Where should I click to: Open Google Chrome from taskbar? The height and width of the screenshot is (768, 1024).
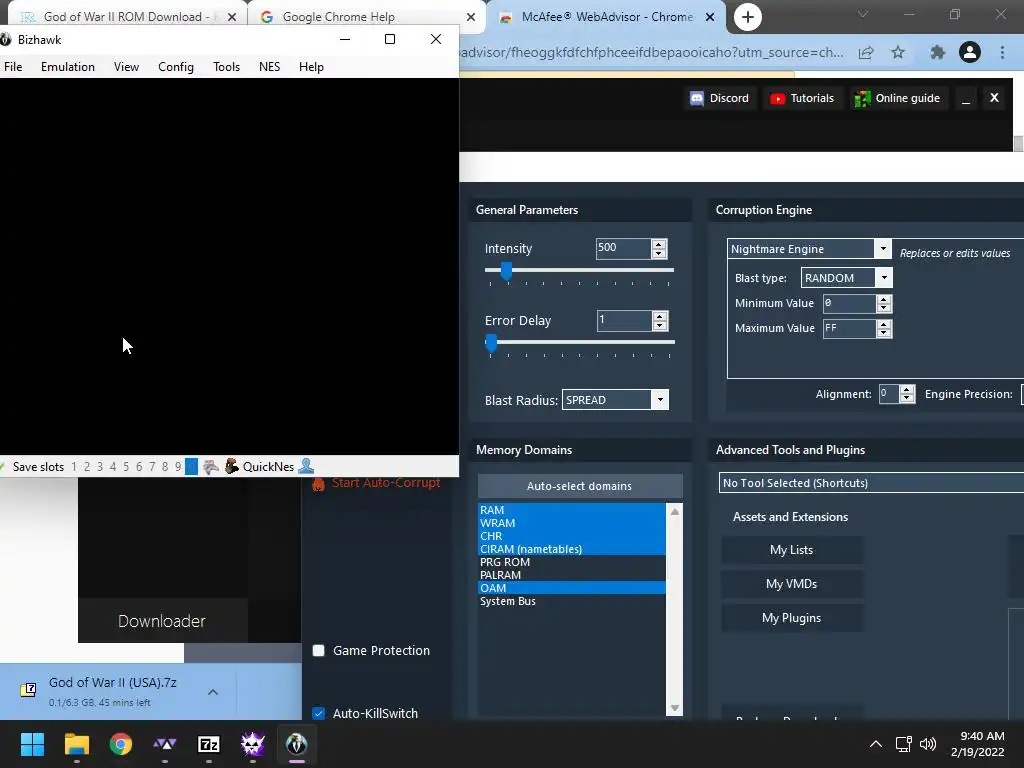point(121,744)
